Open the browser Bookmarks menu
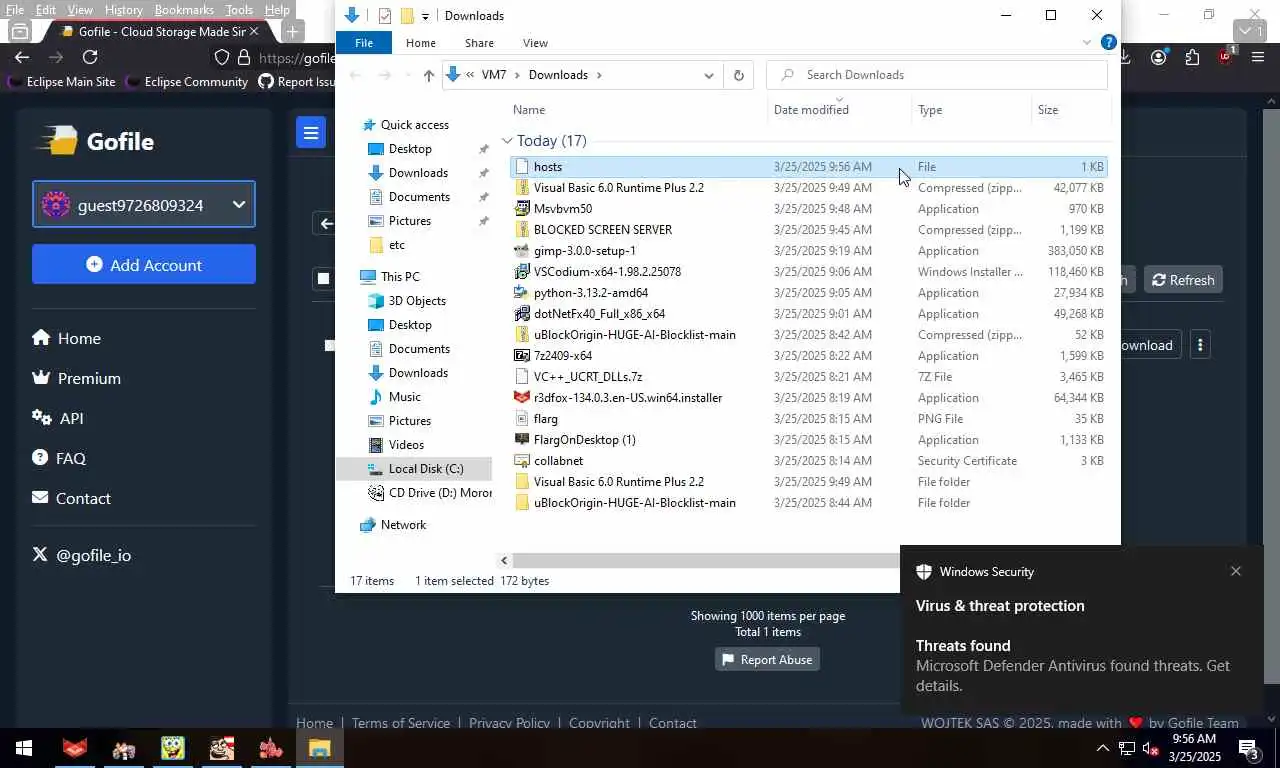Viewport: 1280px width, 768px height. pos(184,10)
